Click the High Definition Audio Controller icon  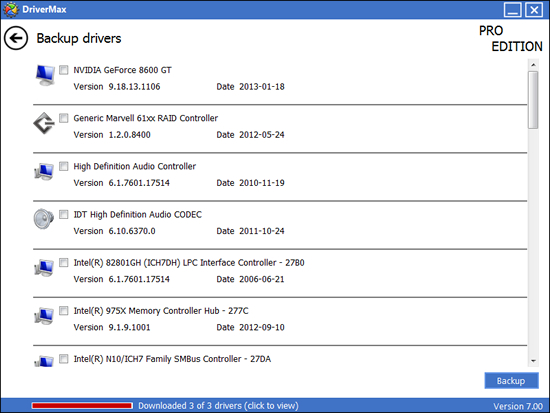44,172
